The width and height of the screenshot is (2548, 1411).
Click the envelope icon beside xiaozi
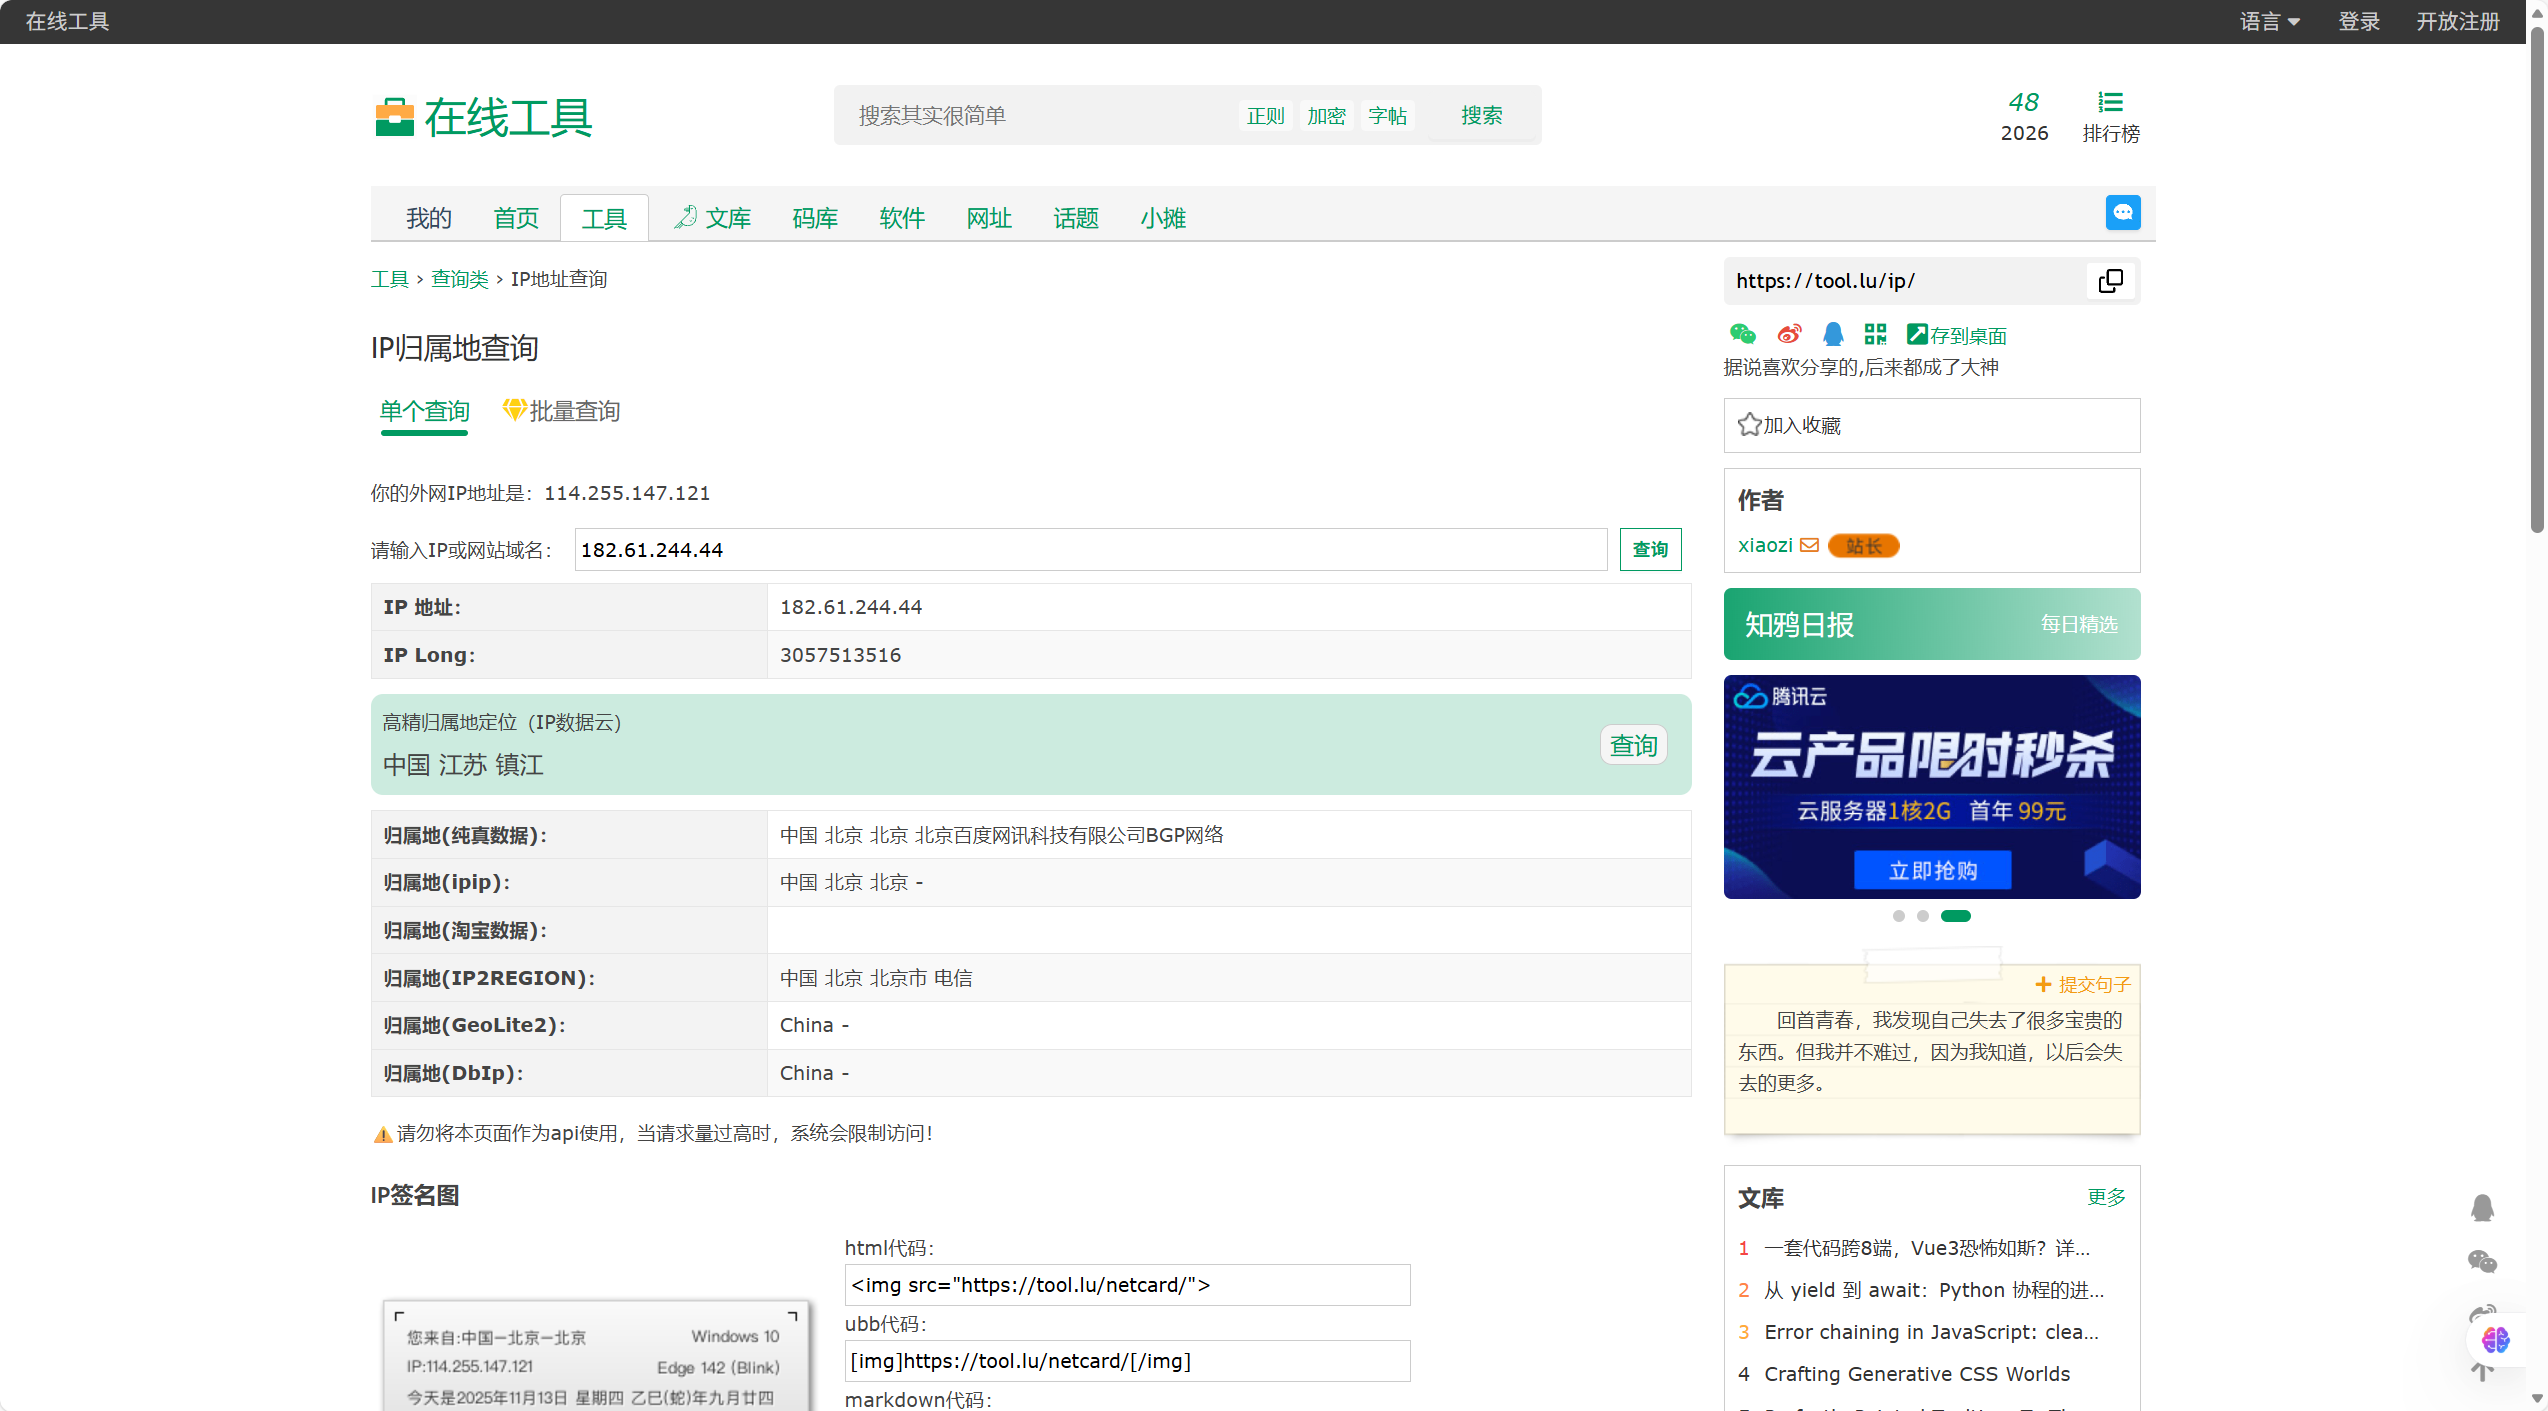click(1809, 545)
